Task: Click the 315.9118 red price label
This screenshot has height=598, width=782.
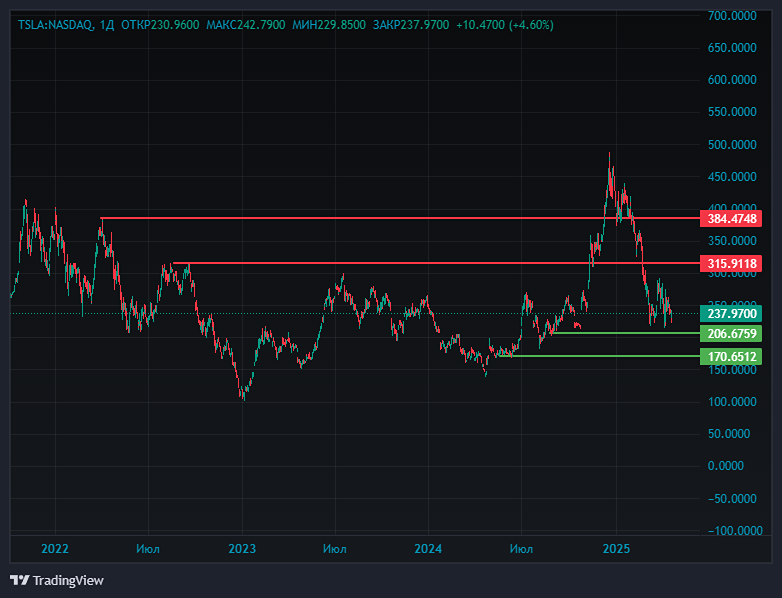Action: (x=731, y=263)
